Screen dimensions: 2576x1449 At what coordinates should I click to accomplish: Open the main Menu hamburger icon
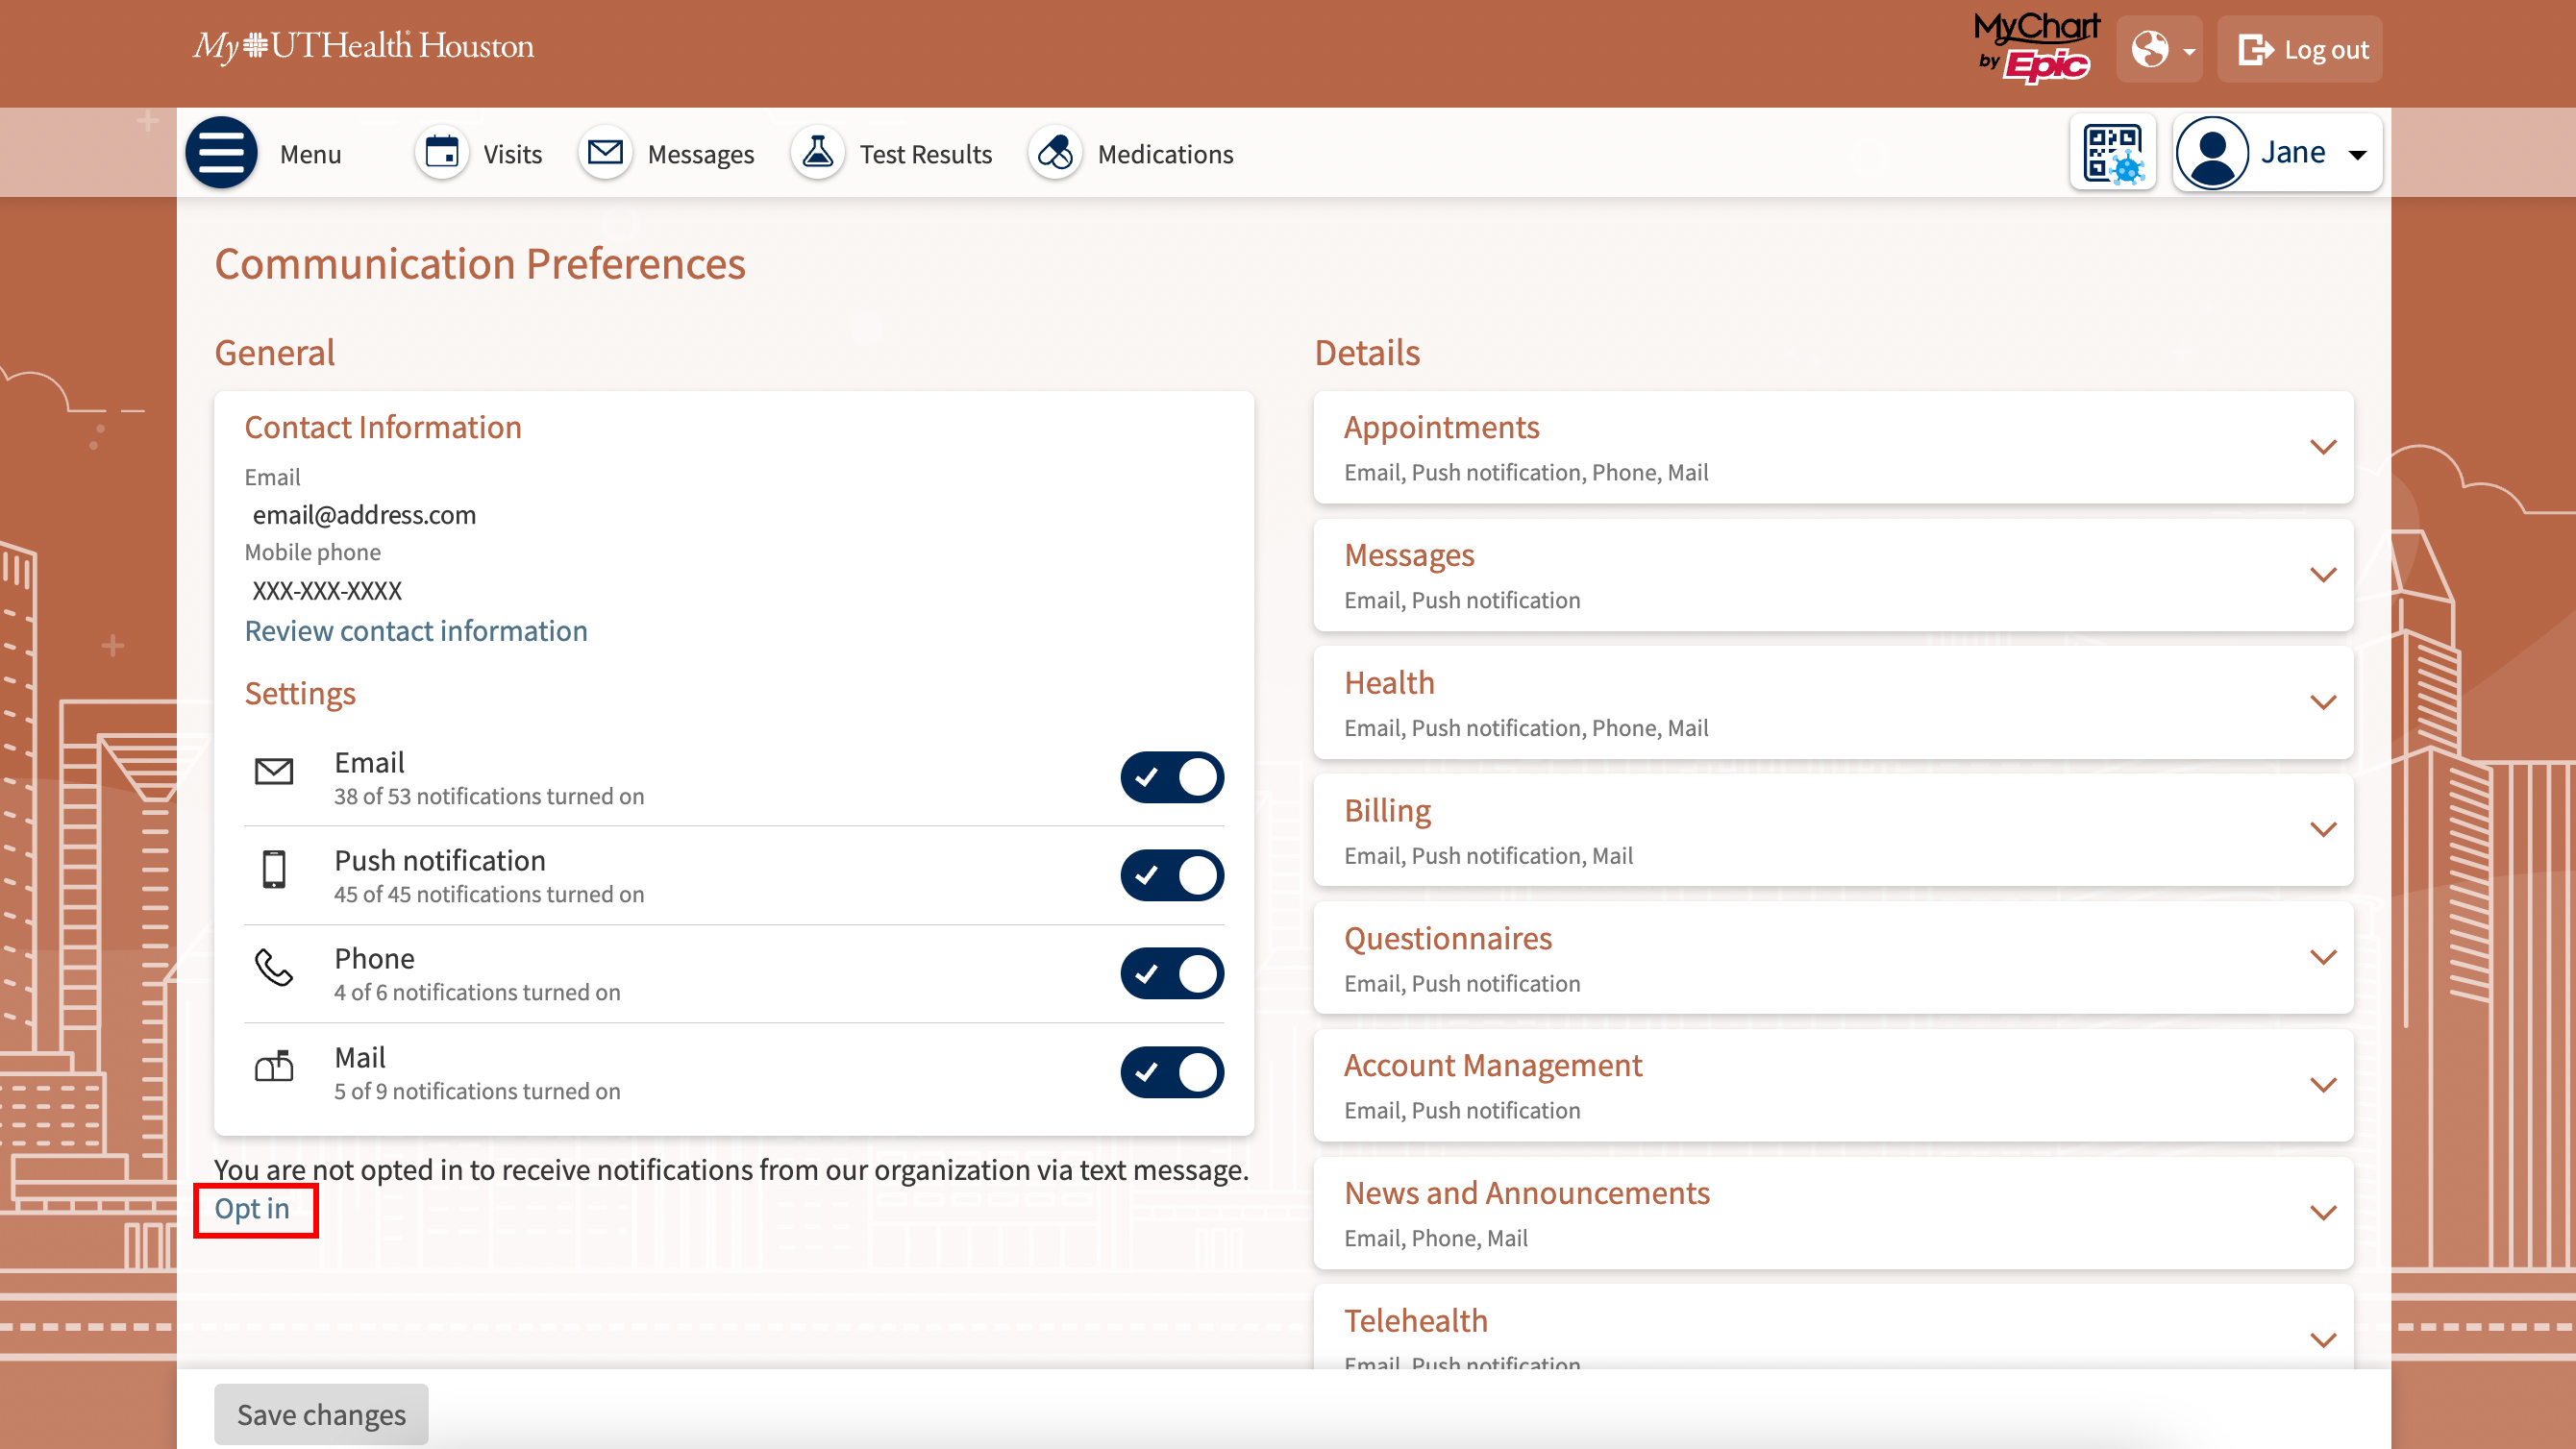point(221,153)
